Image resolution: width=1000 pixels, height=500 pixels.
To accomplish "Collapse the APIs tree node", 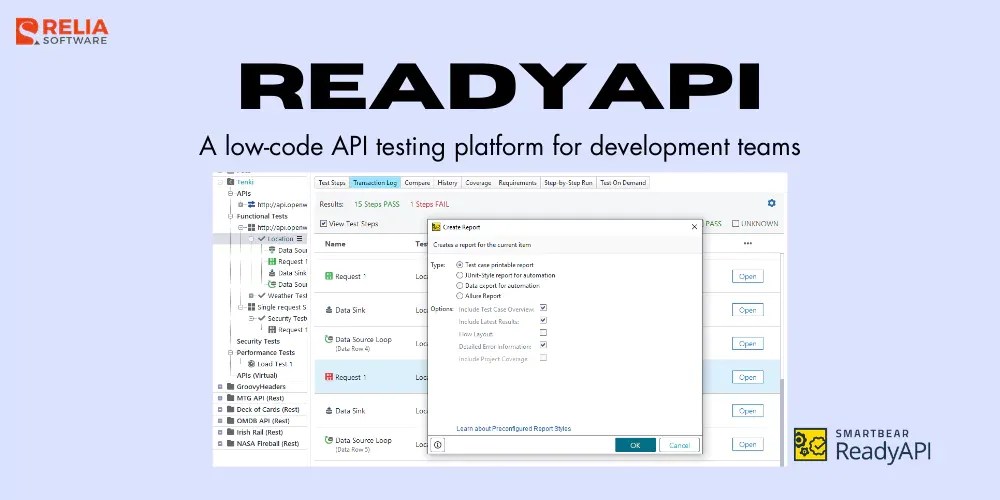I will [x=231, y=193].
